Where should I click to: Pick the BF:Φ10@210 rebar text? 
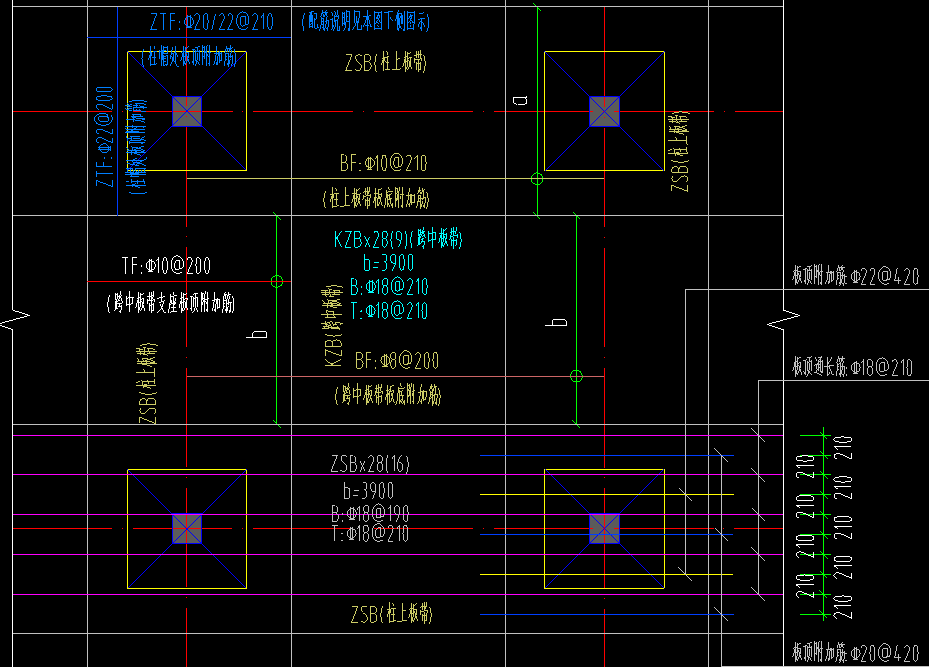coord(383,163)
